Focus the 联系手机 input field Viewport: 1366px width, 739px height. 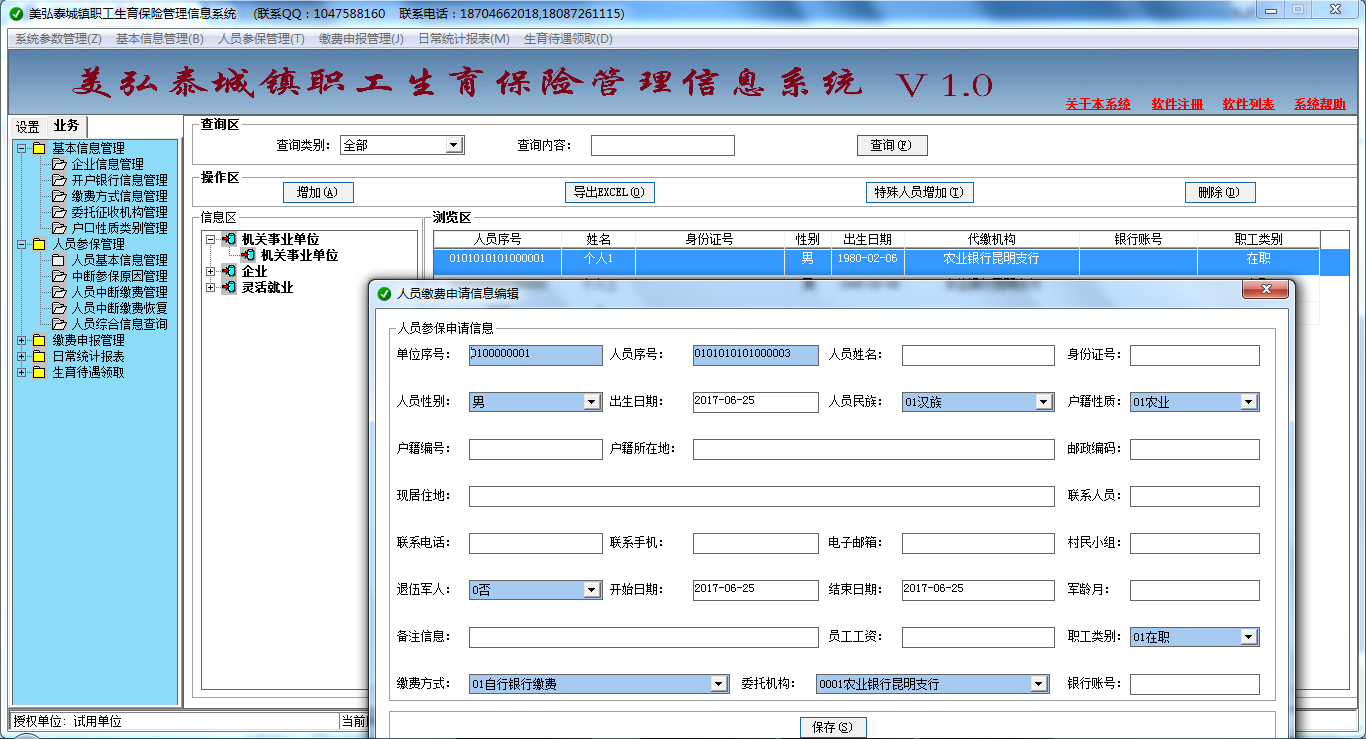pyautogui.click(x=756, y=543)
